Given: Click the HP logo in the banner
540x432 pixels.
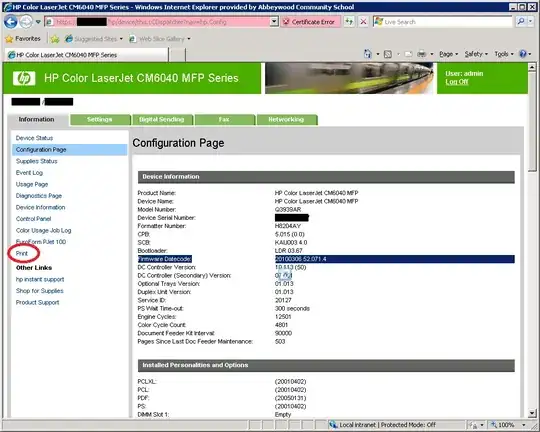Looking at the screenshot, I should pyautogui.click(x=24, y=78).
